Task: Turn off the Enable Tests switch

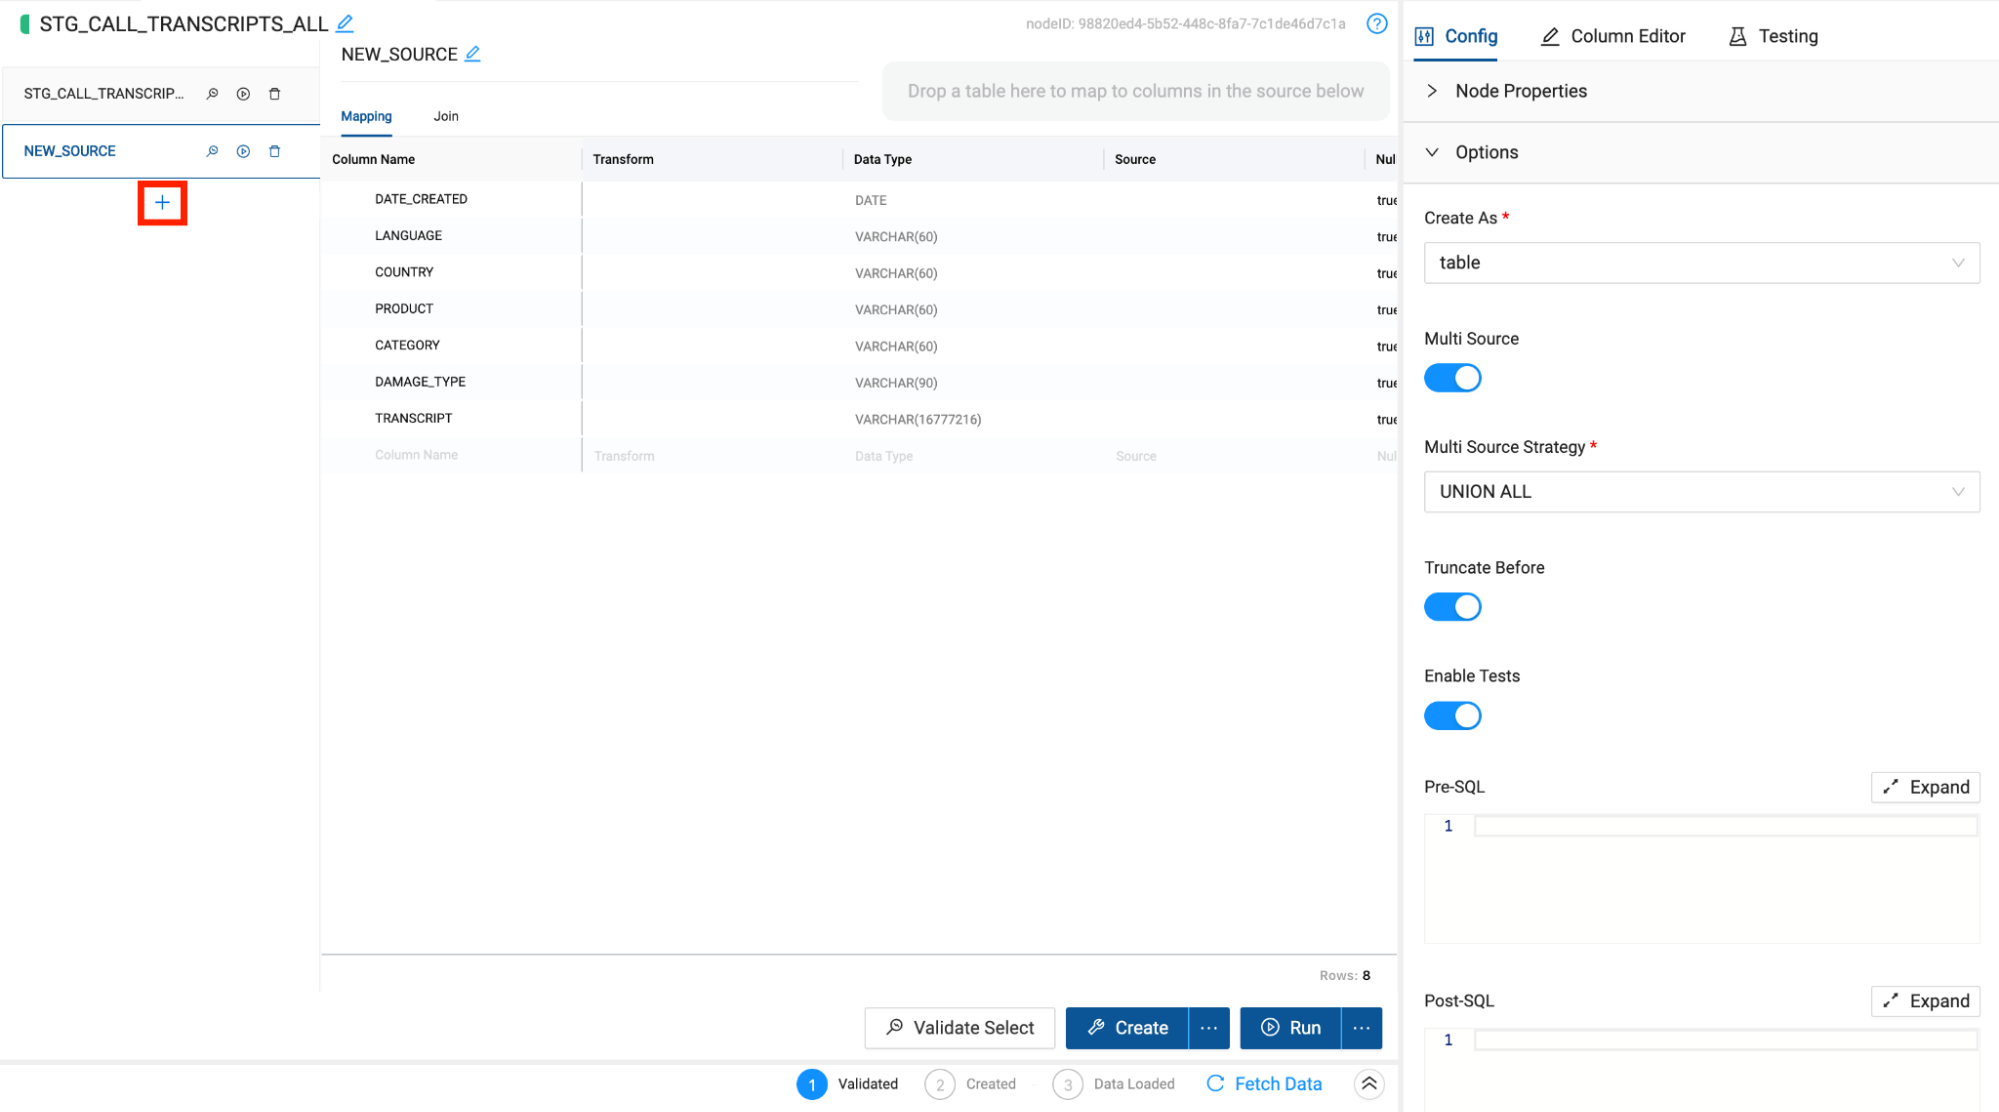Action: pos(1452,716)
